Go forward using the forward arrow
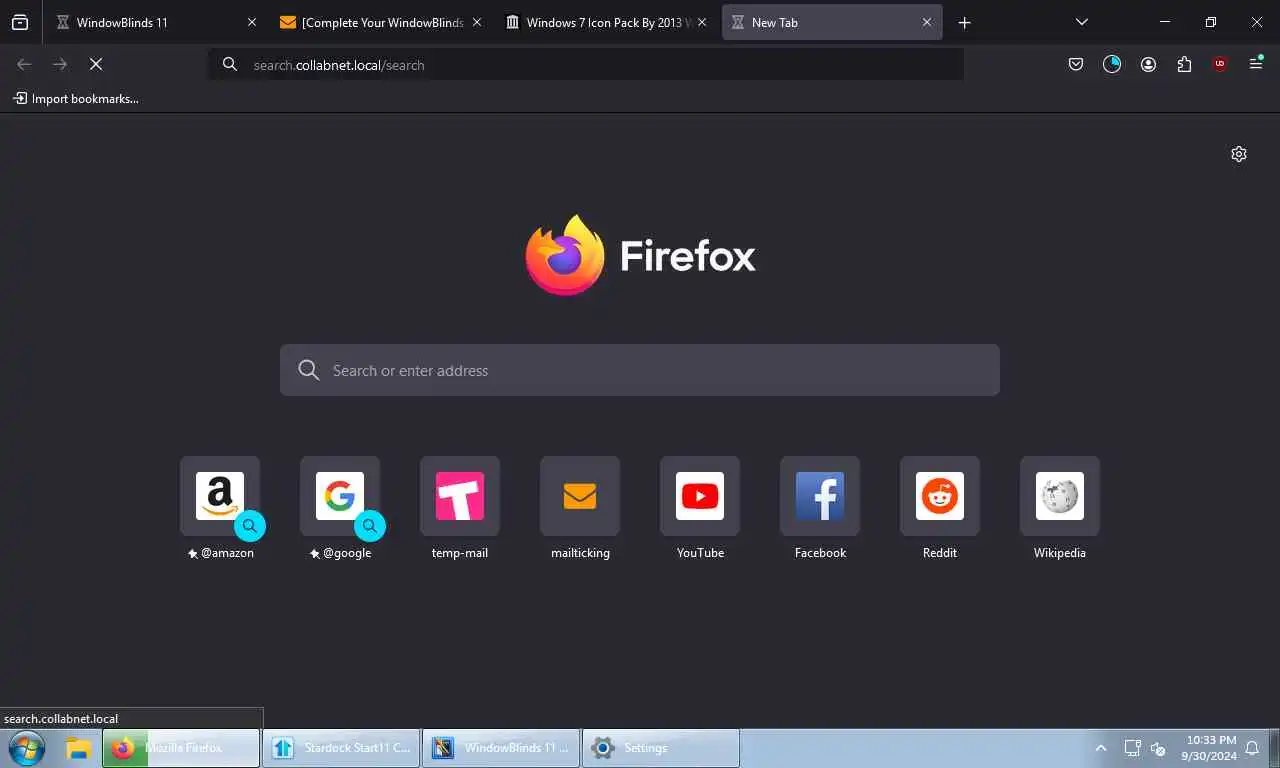1280x768 pixels. coord(60,64)
